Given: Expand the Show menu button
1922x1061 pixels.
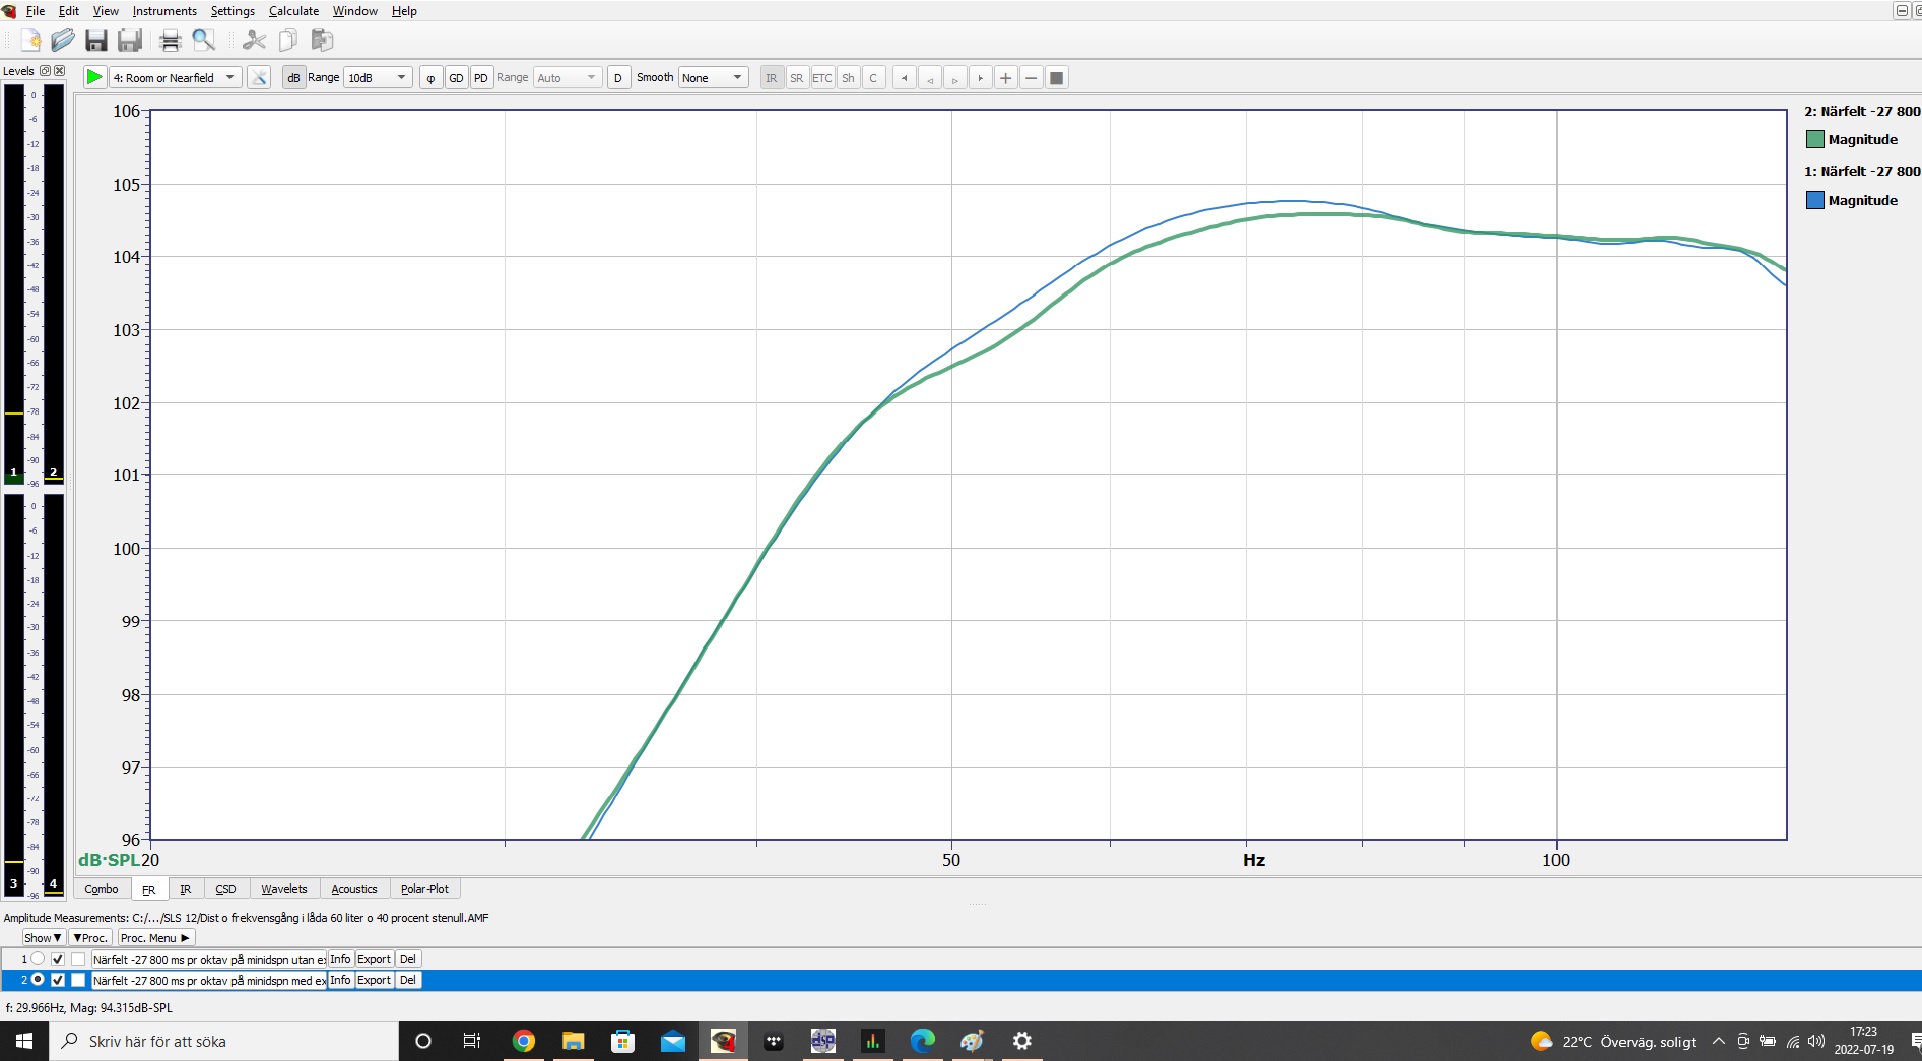Looking at the screenshot, I should coord(43,938).
